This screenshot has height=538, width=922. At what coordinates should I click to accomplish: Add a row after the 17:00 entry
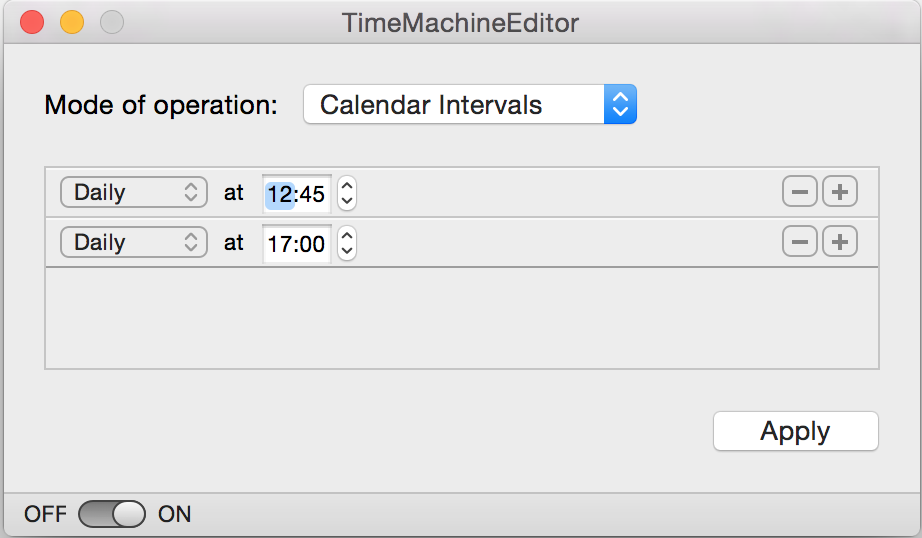tap(840, 242)
